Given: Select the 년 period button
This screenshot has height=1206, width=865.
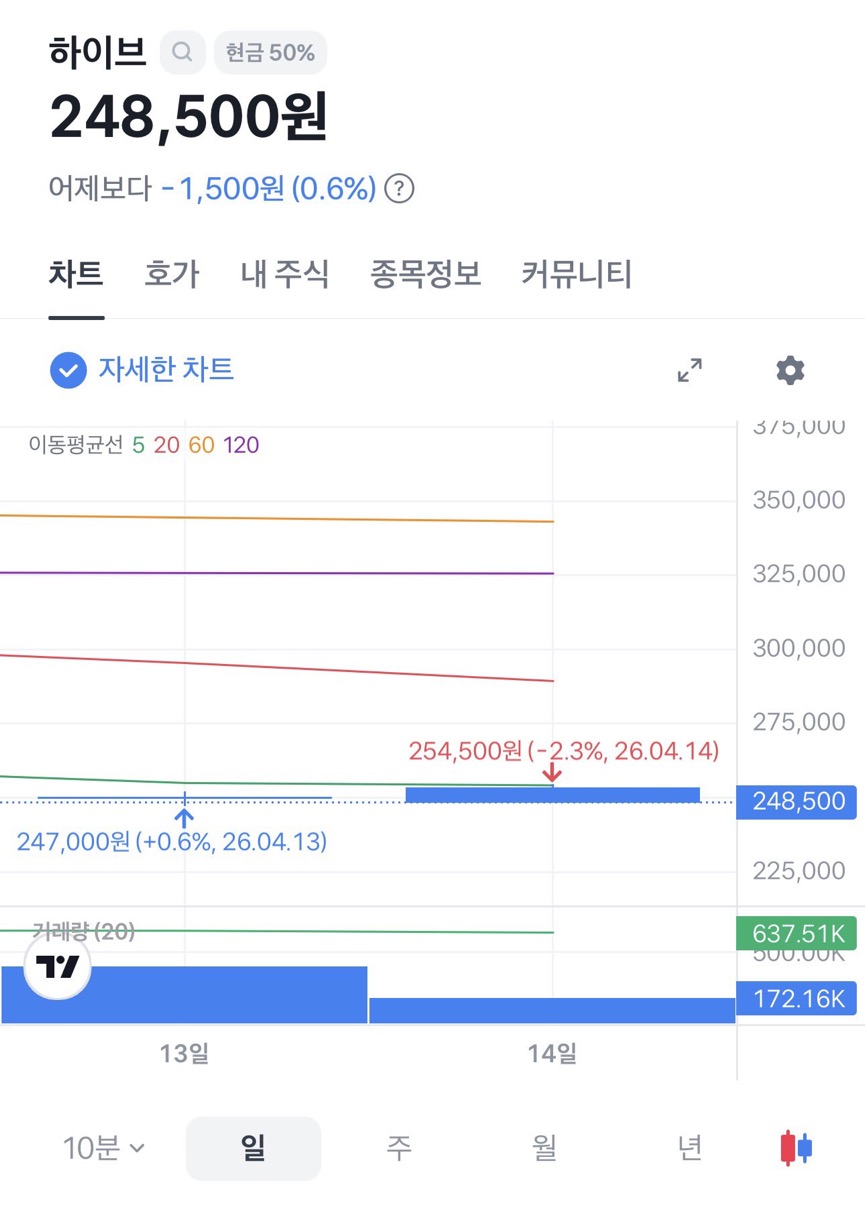Looking at the screenshot, I should tap(690, 1148).
